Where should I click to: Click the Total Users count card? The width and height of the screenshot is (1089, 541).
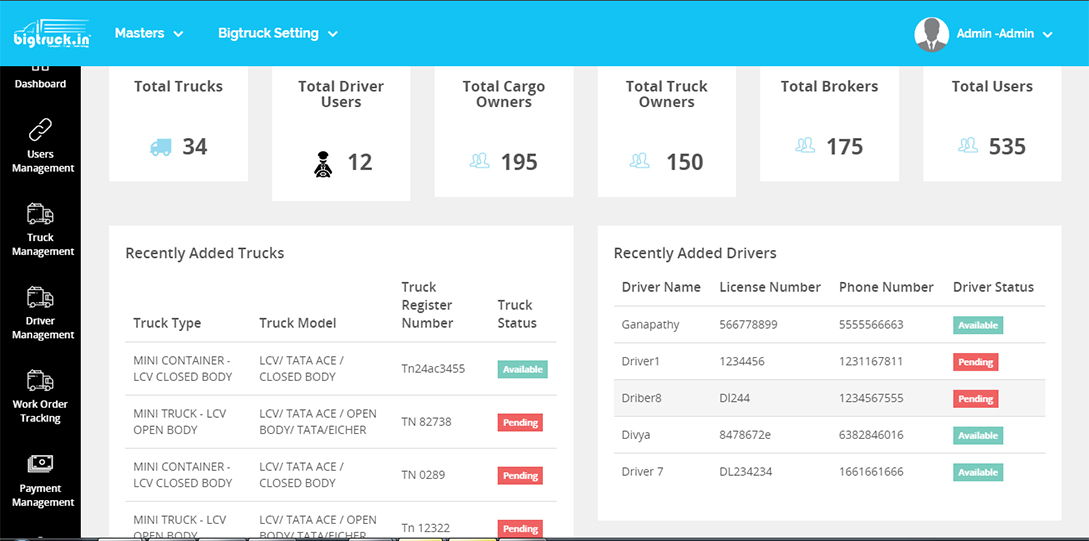point(992,124)
